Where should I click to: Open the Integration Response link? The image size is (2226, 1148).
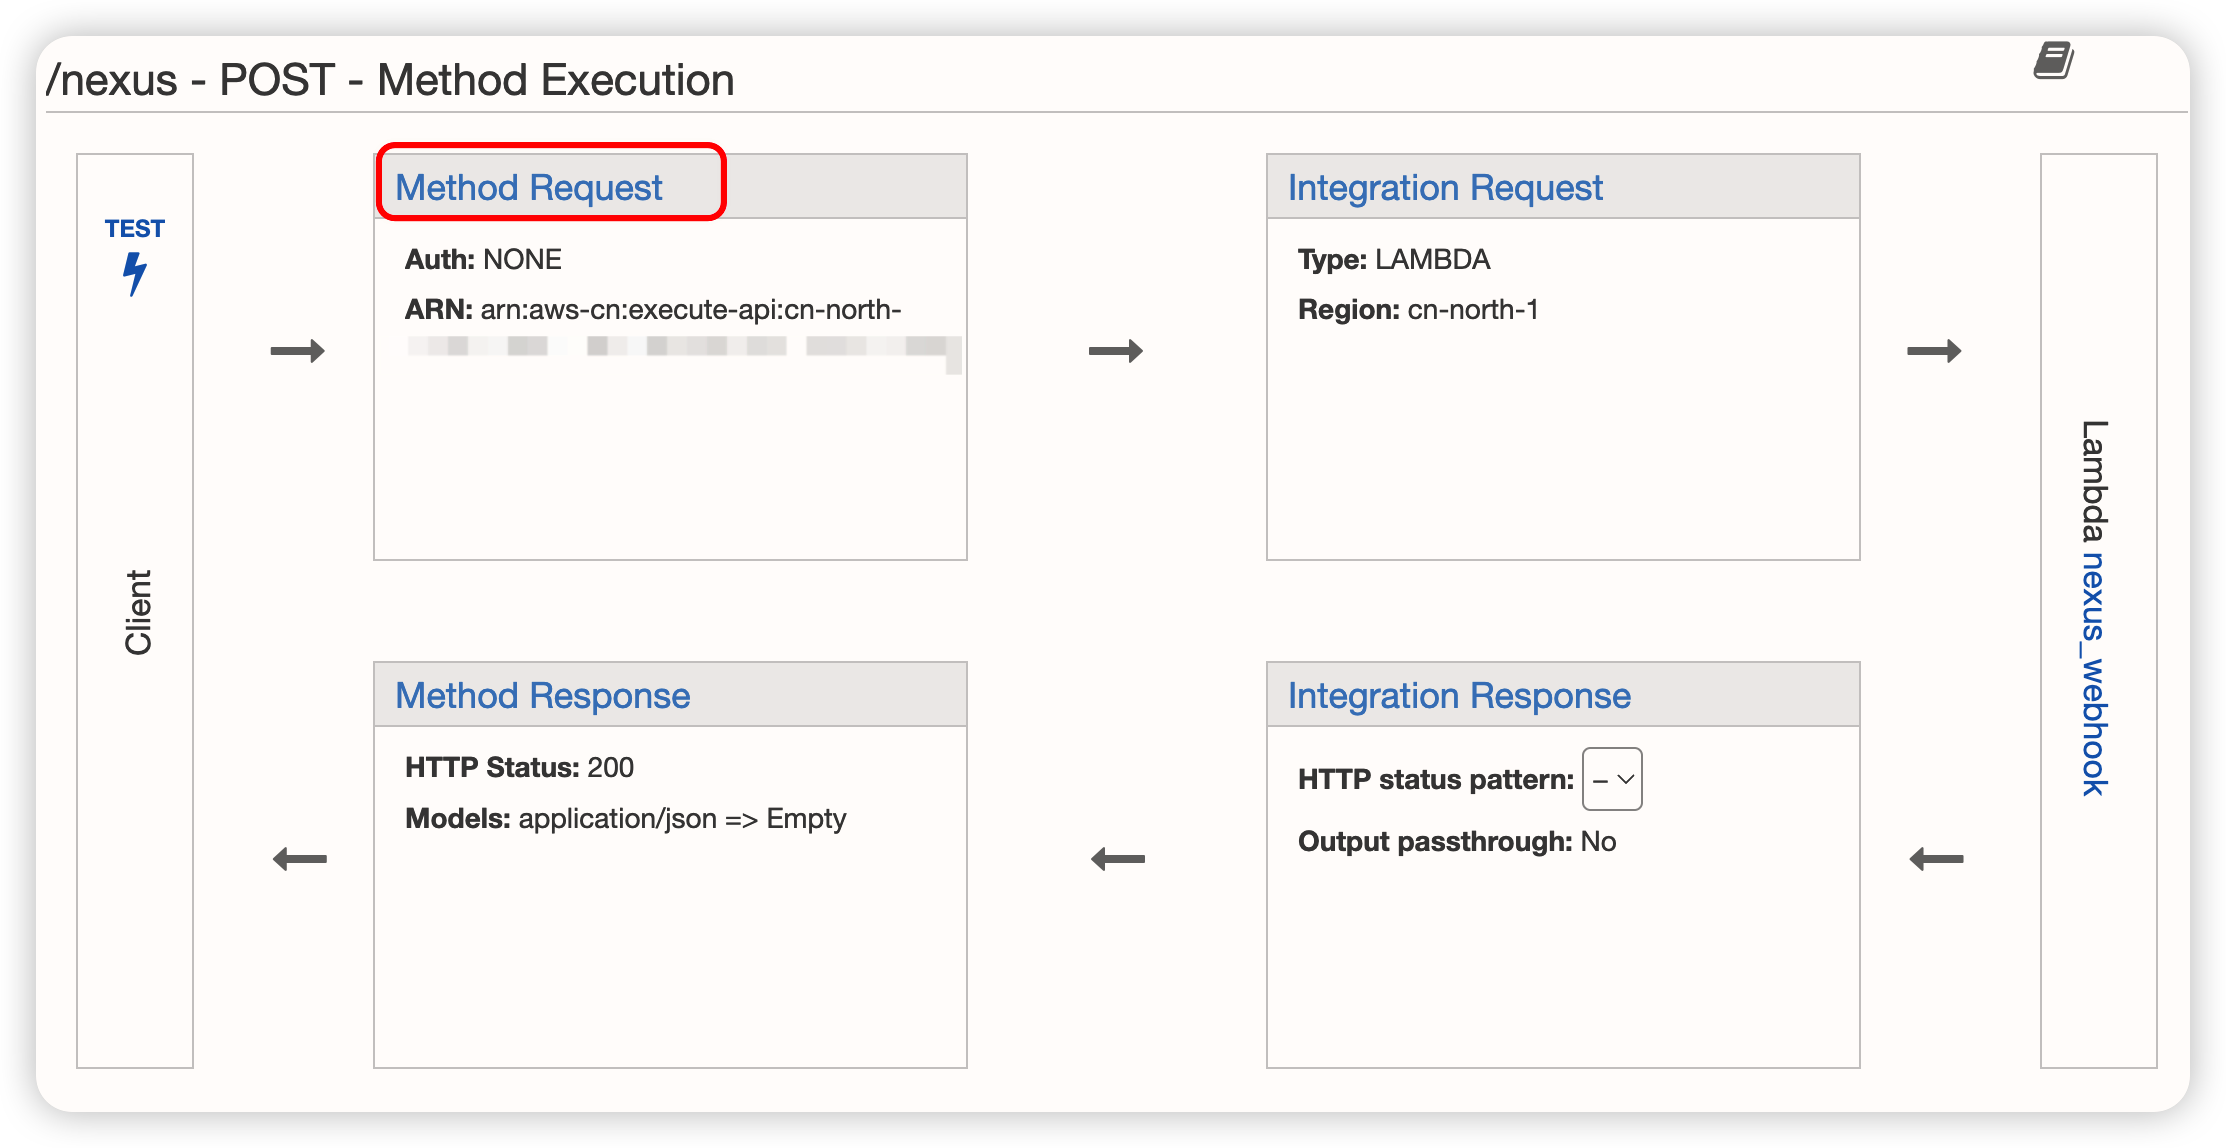[1459, 696]
